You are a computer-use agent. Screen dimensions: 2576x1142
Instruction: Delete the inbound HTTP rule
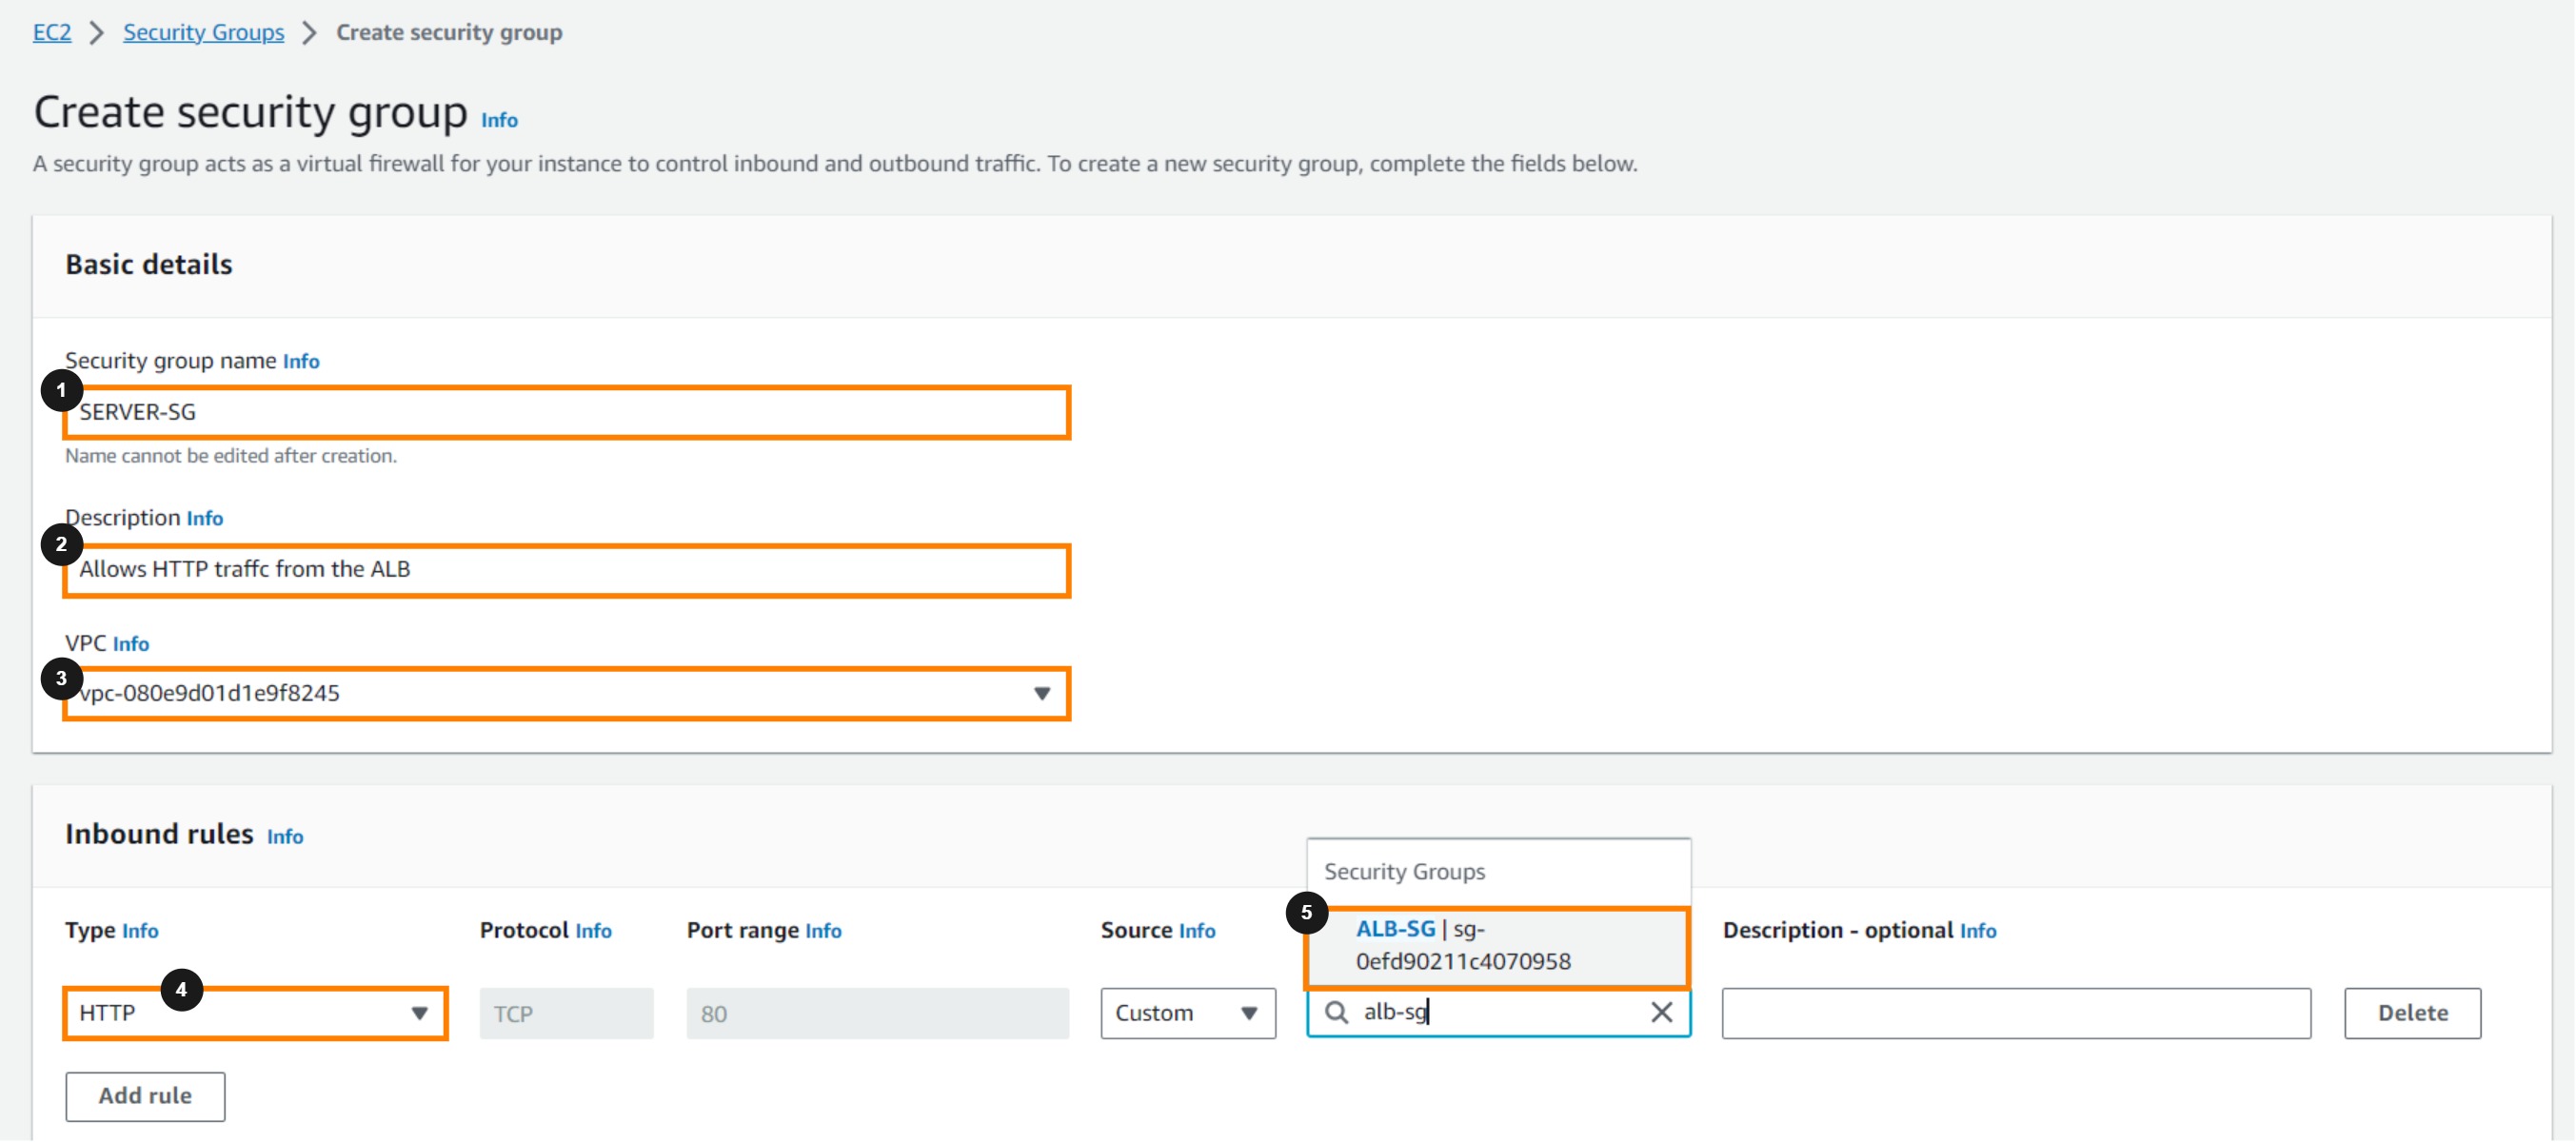[2411, 1013]
